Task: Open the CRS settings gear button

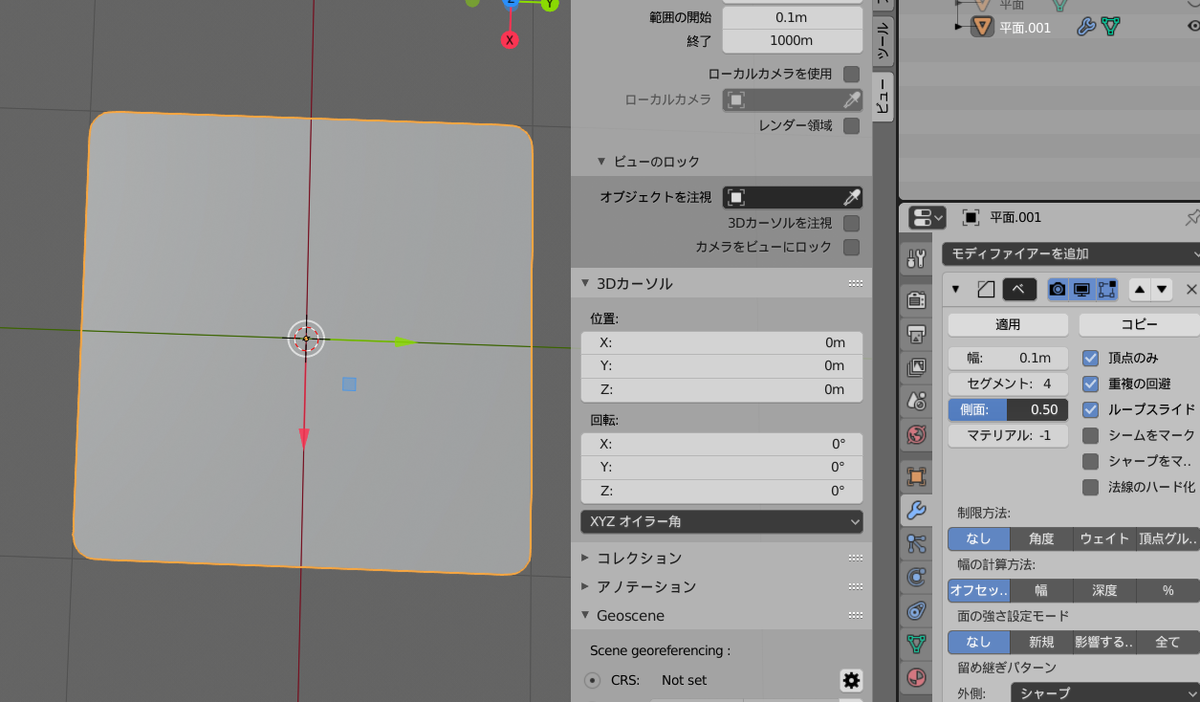Action: pos(851,680)
